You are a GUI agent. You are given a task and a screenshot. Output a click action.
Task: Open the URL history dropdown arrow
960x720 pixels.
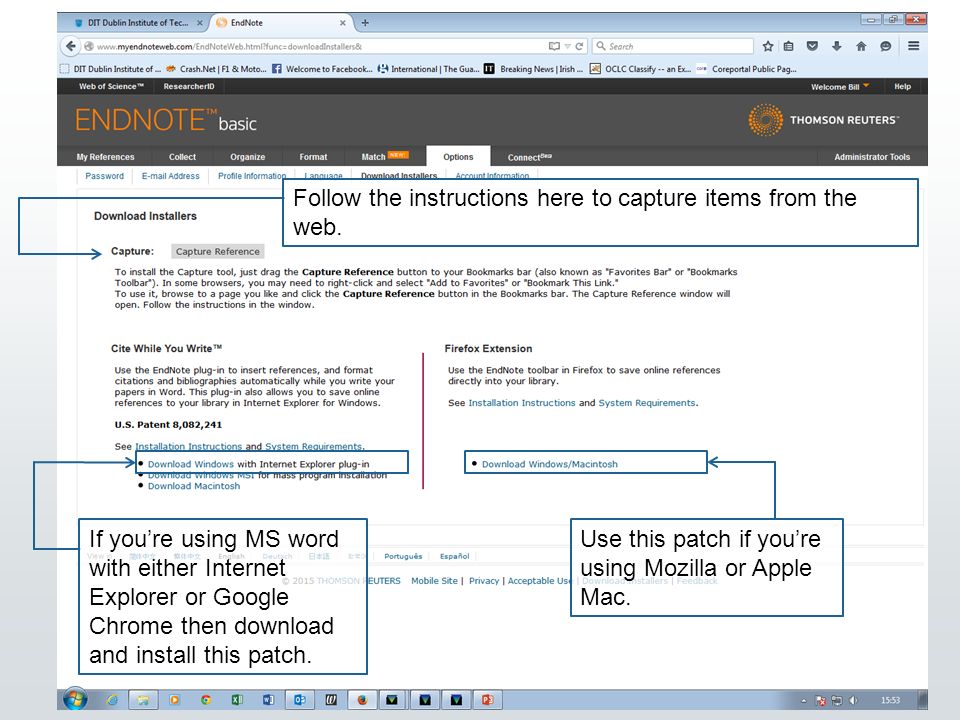[x=568, y=47]
